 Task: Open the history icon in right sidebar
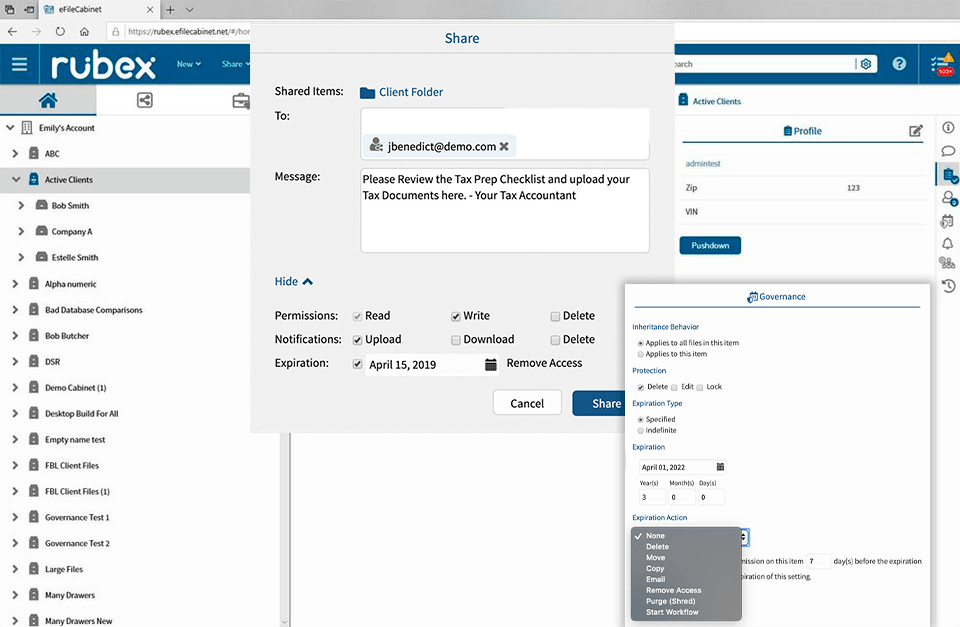point(947,286)
